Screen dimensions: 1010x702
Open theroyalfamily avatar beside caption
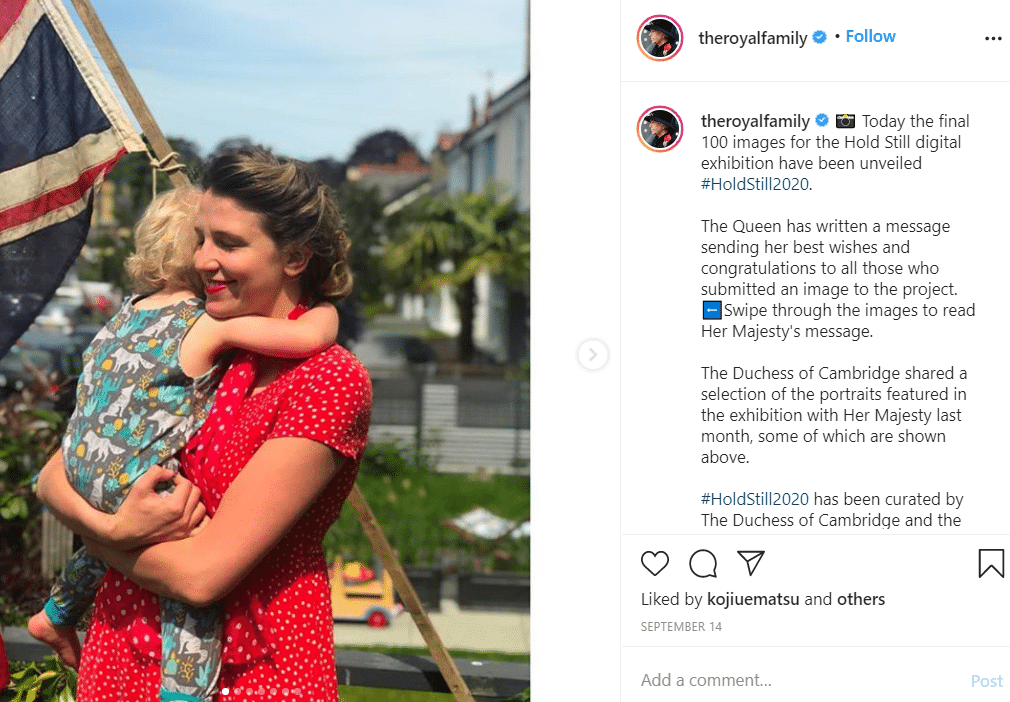pos(660,129)
